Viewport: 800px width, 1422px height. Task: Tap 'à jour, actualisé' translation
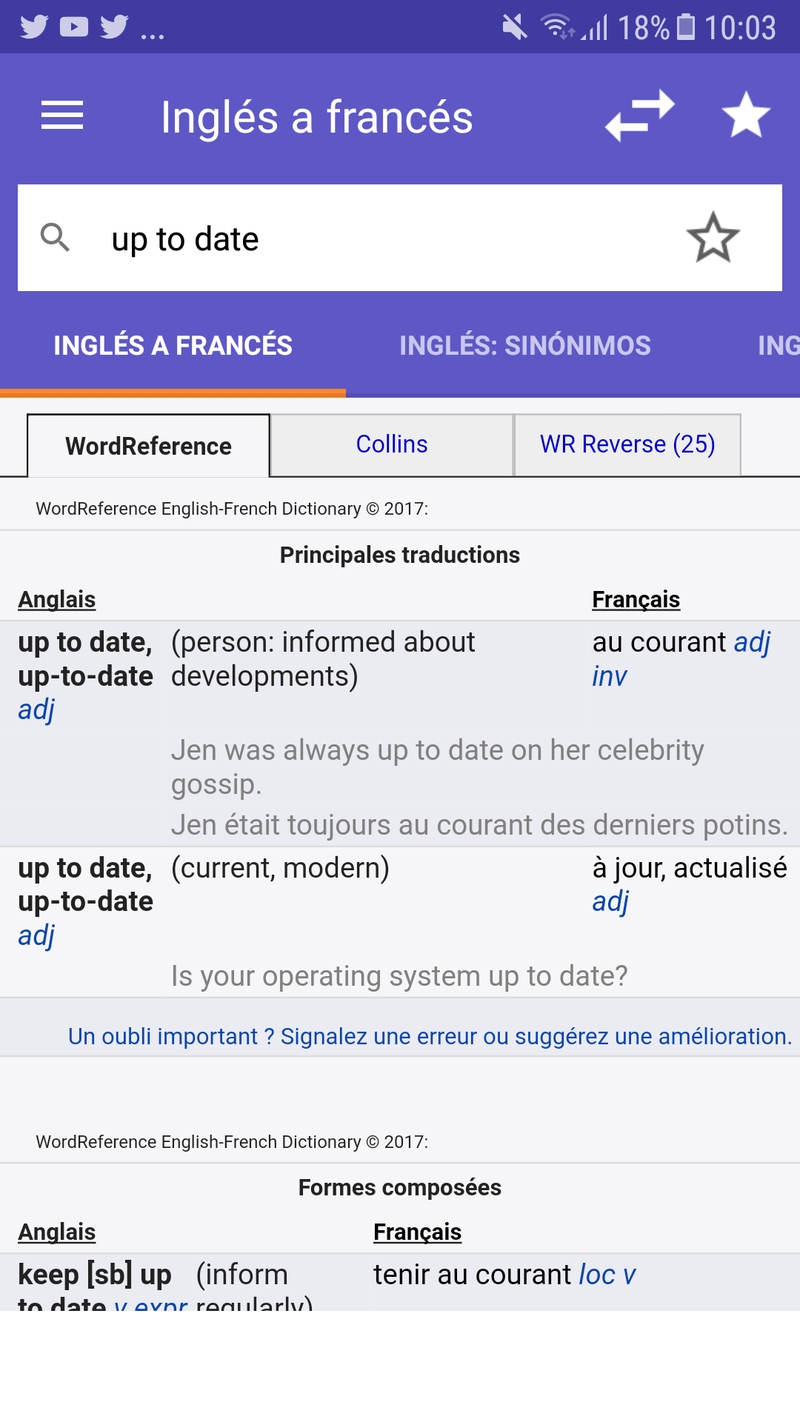(689, 868)
